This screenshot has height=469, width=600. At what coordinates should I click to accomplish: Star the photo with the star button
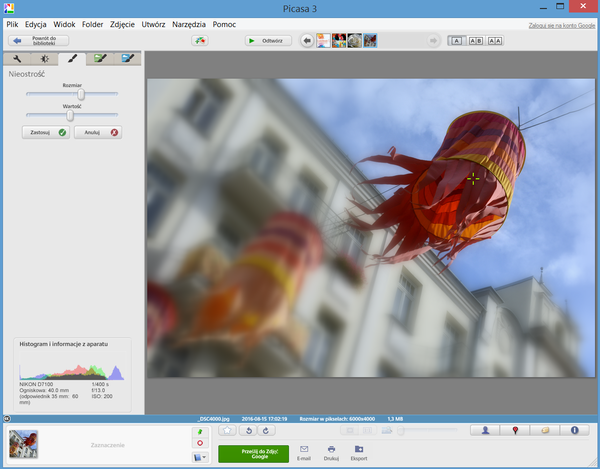(228, 430)
